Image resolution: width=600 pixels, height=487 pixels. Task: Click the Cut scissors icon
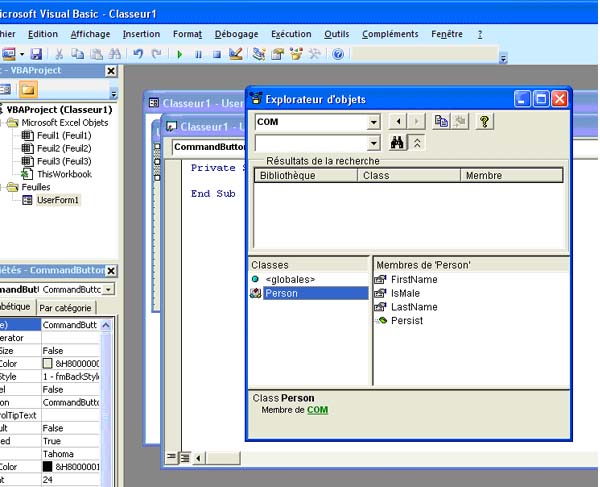point(59,54)
